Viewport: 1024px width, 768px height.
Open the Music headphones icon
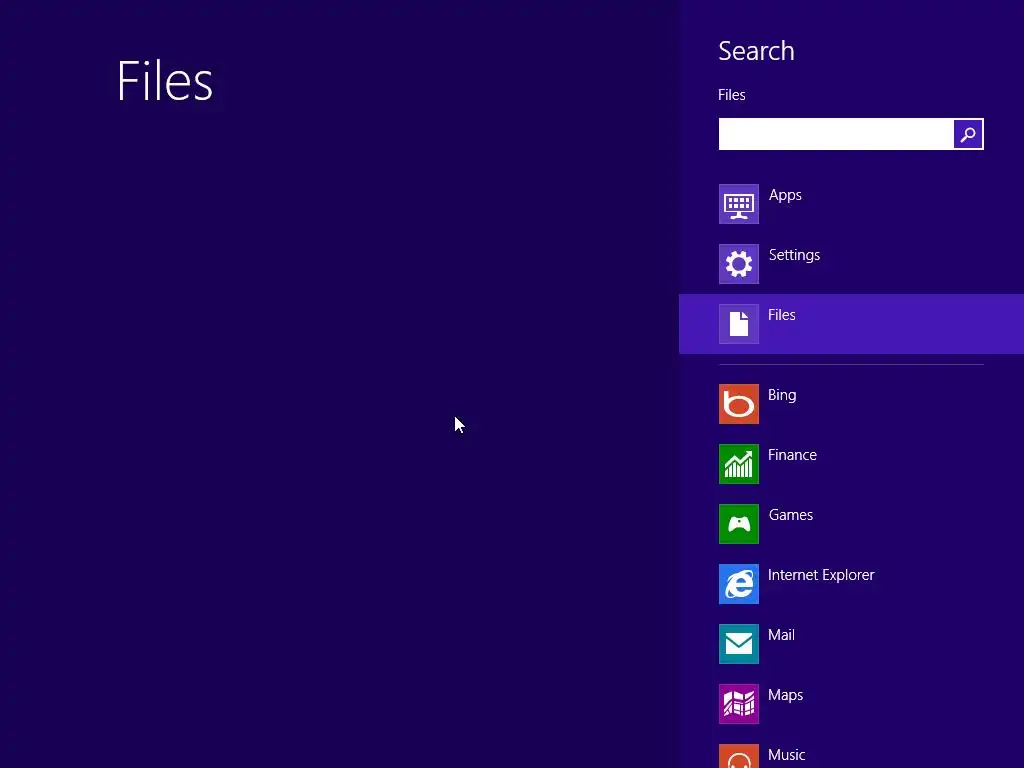739,756
